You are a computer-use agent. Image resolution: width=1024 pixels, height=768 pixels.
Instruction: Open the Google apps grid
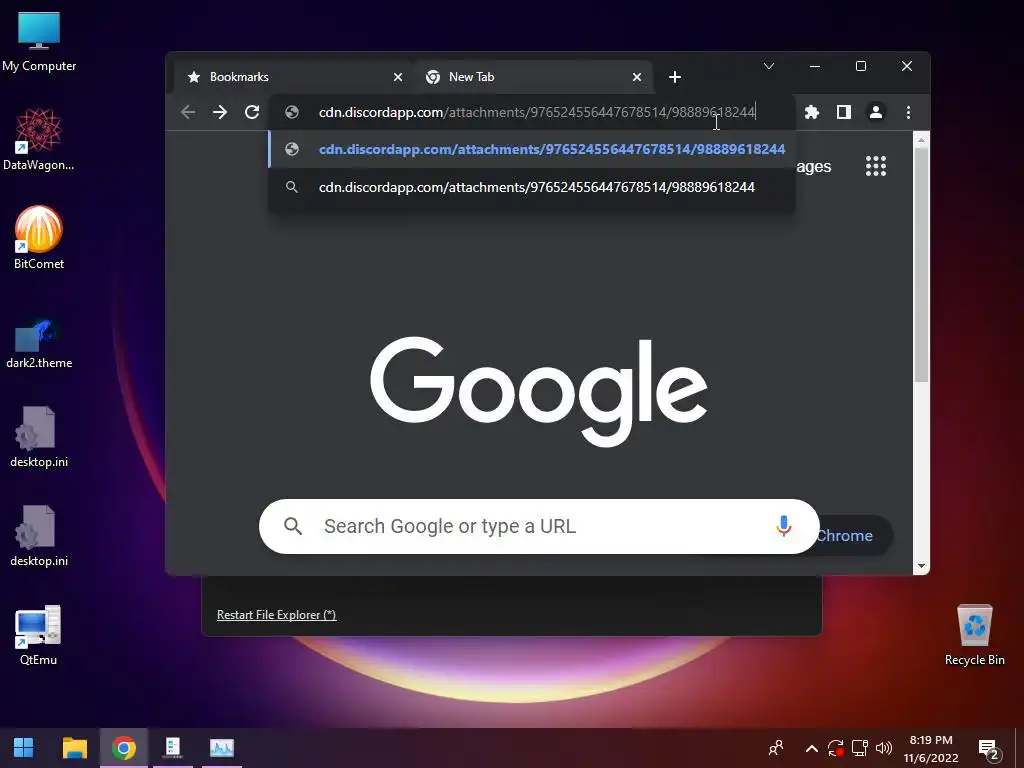pos(876,166)
